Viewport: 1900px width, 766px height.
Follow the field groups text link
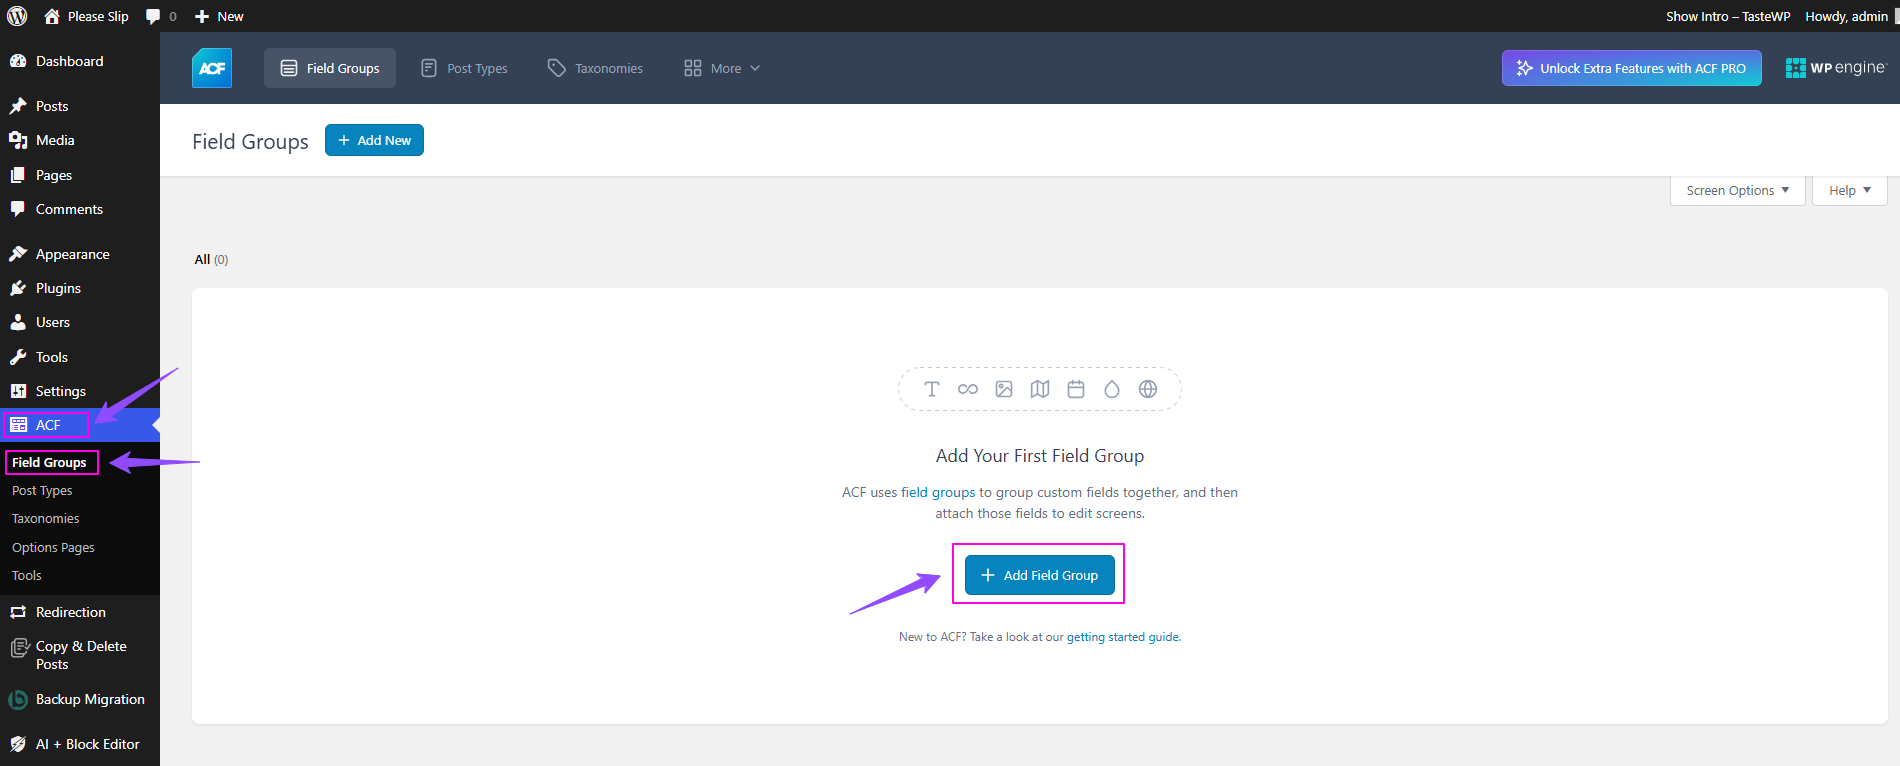coord(938,492)
